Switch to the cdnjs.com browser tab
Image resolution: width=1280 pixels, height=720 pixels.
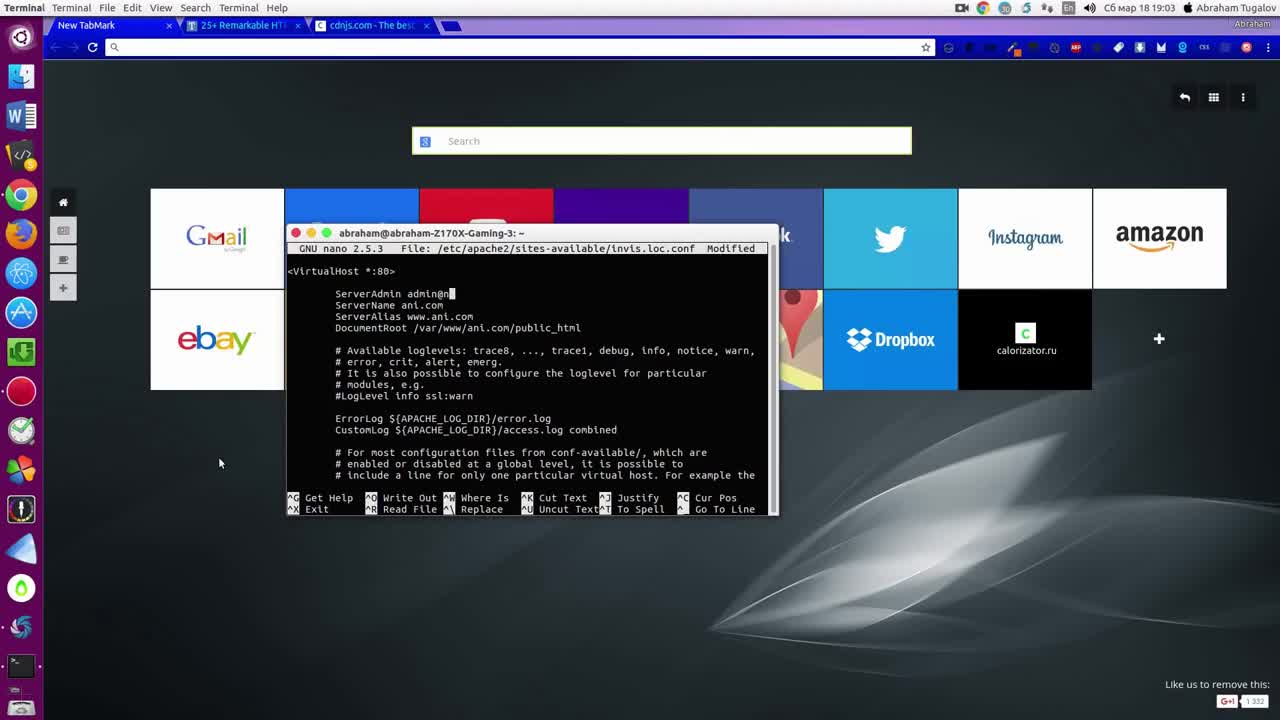click(371, 25)
